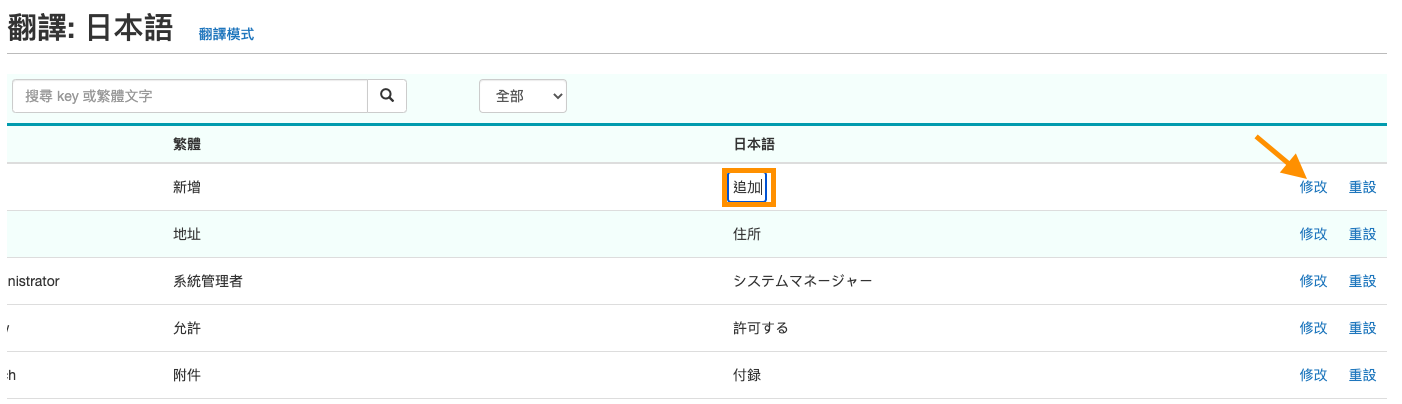
Task: Click 修改 for the 地址 row
Action: [x=1313, y=234]
